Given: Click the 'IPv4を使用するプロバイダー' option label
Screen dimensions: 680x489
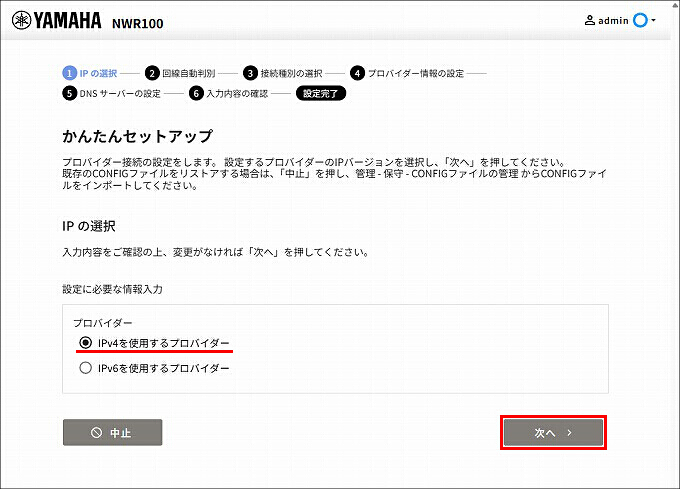Looking at the screenshot, I should [163, 343].
